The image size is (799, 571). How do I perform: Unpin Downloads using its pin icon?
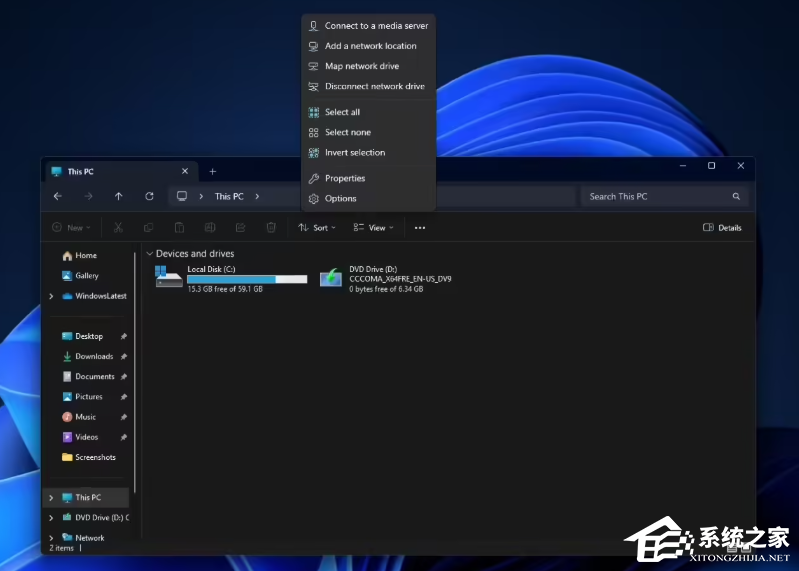[x=123, y=357]
